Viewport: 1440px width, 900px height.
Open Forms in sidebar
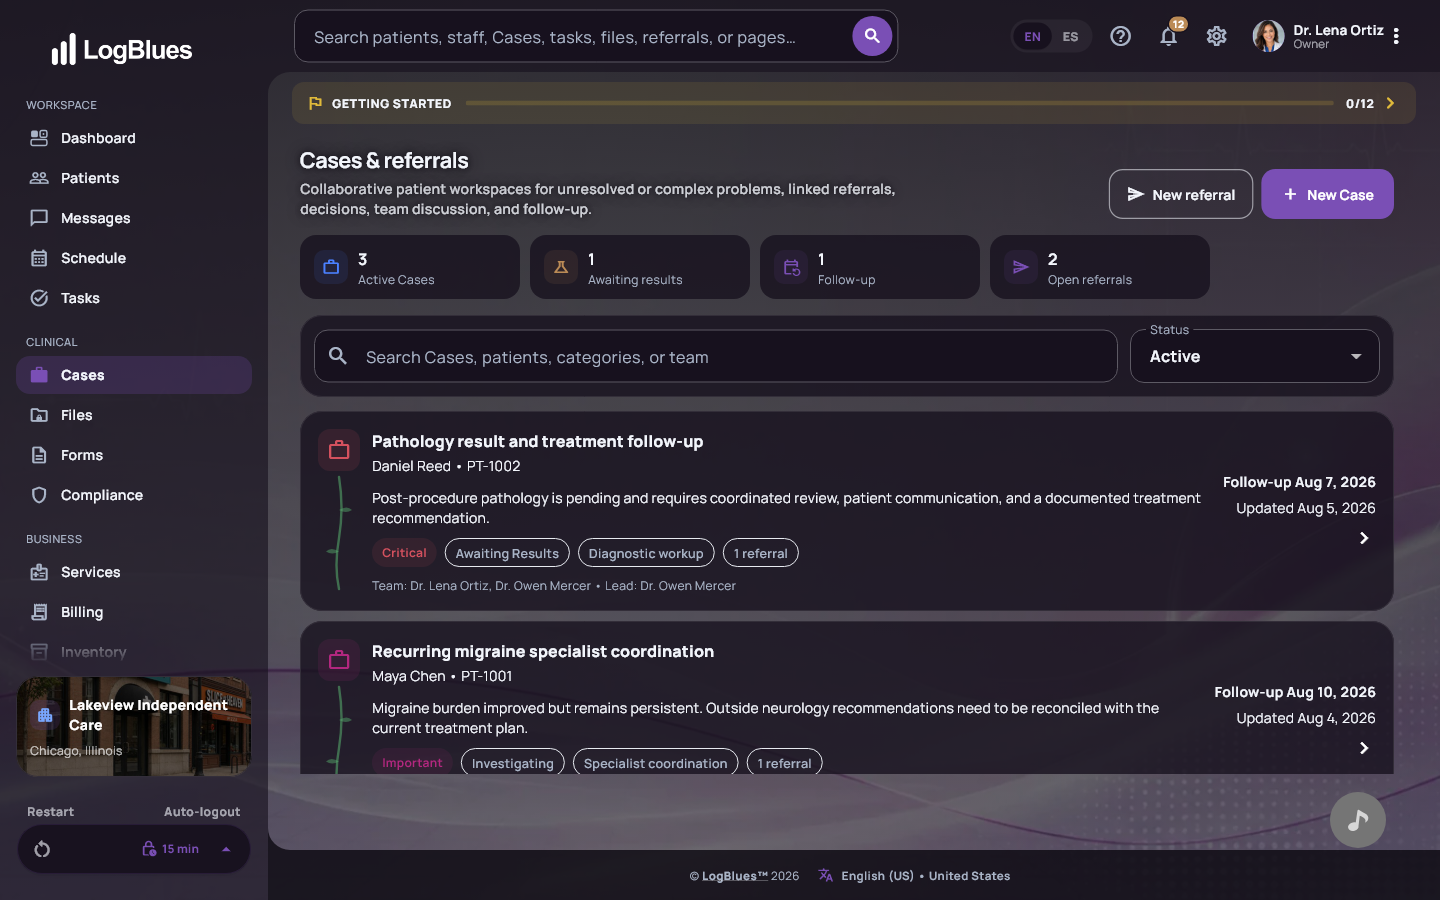[x=134, y=455]
